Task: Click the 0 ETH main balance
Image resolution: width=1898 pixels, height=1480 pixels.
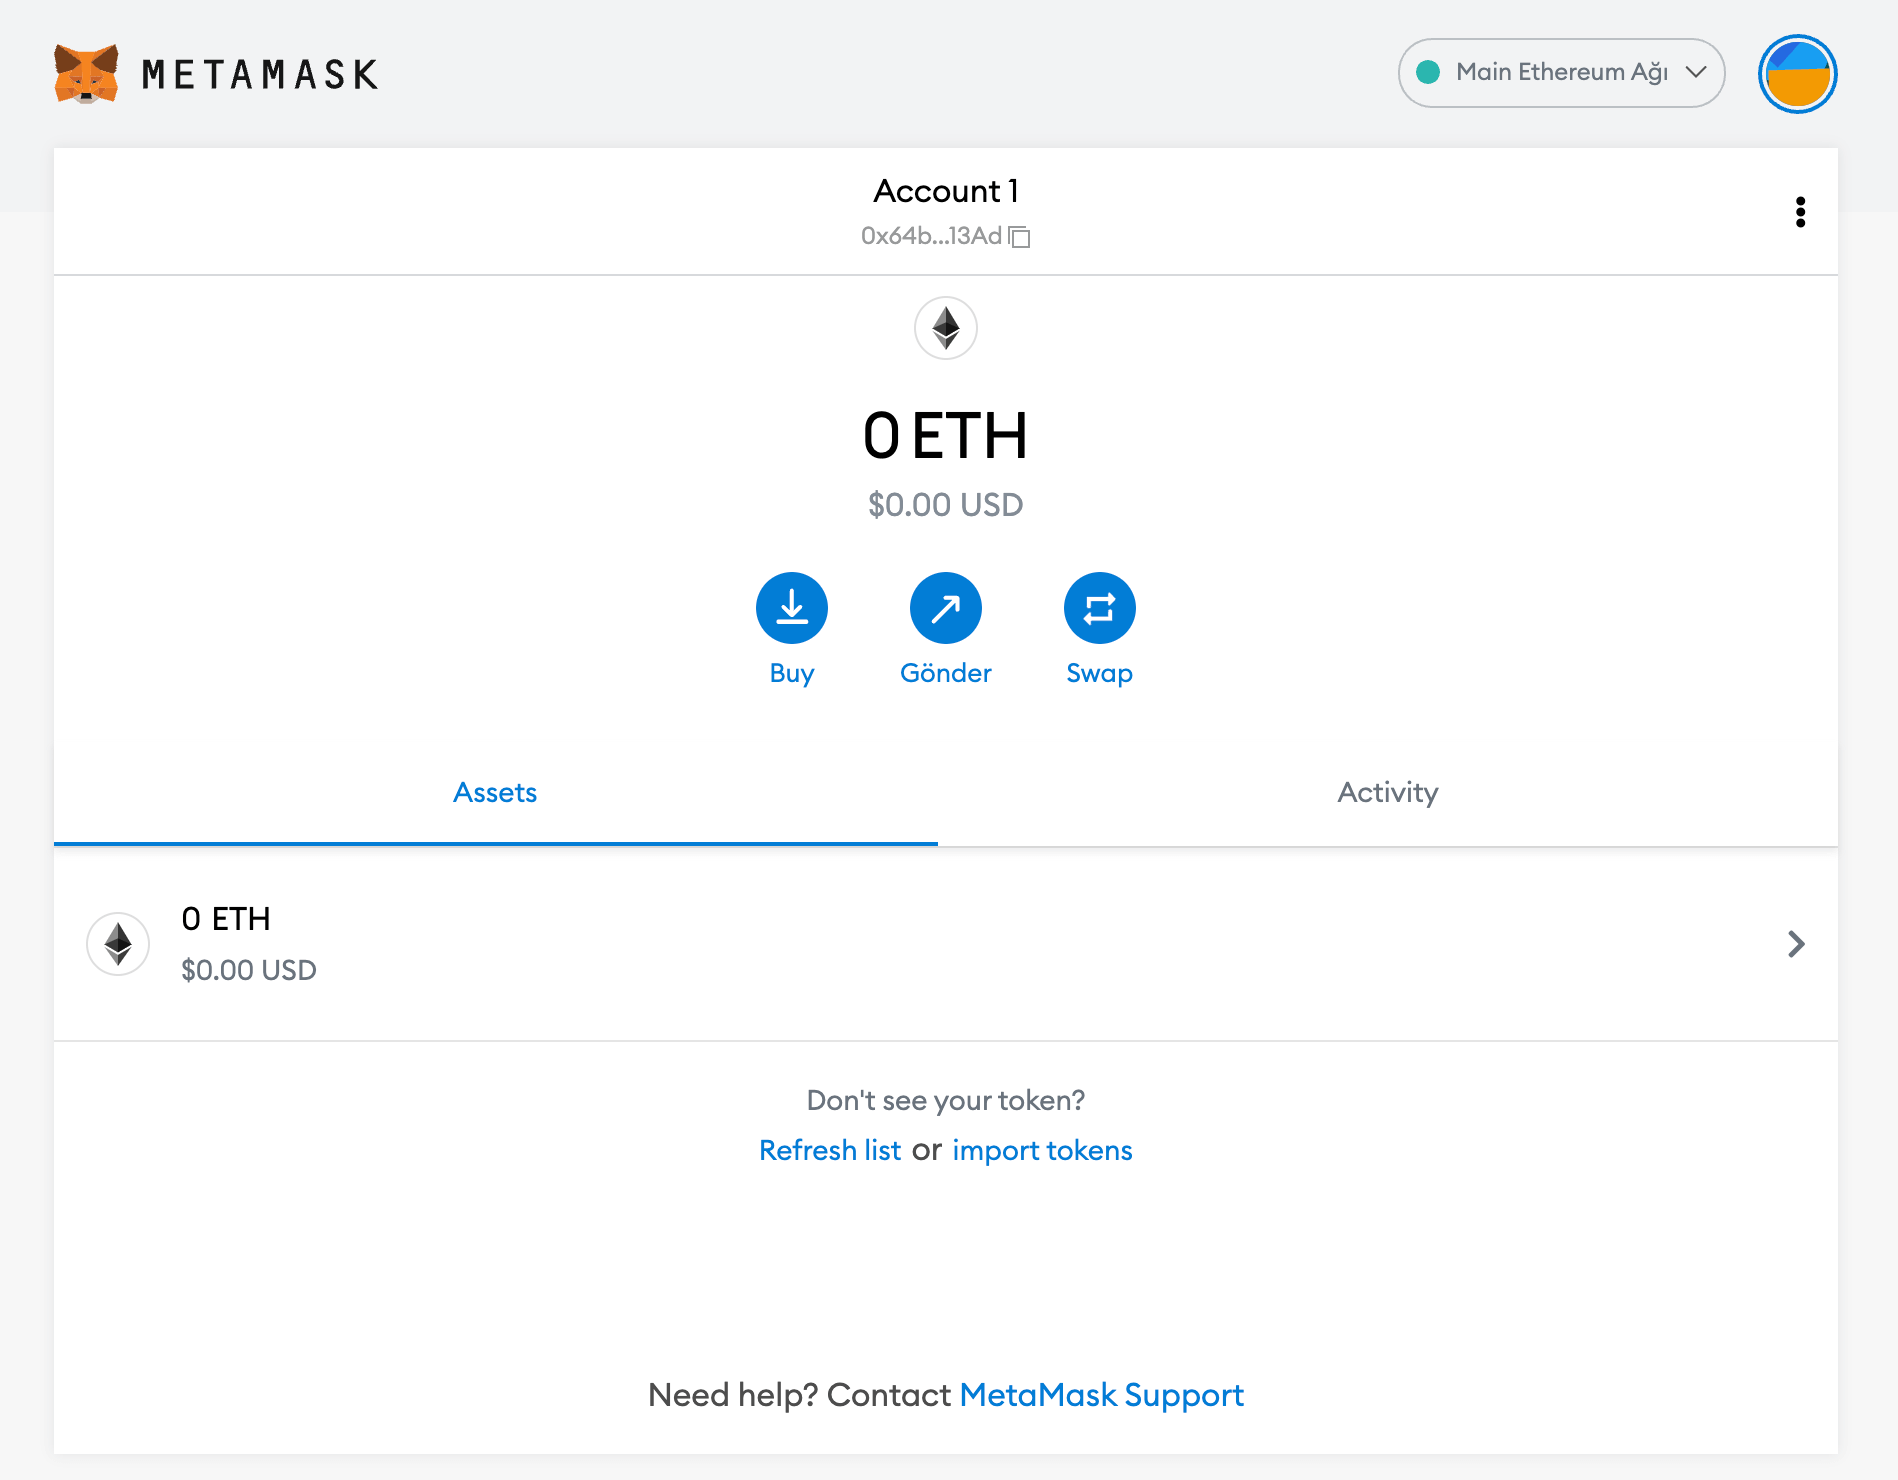Action: pyautogui.click(x=946, y=436)
